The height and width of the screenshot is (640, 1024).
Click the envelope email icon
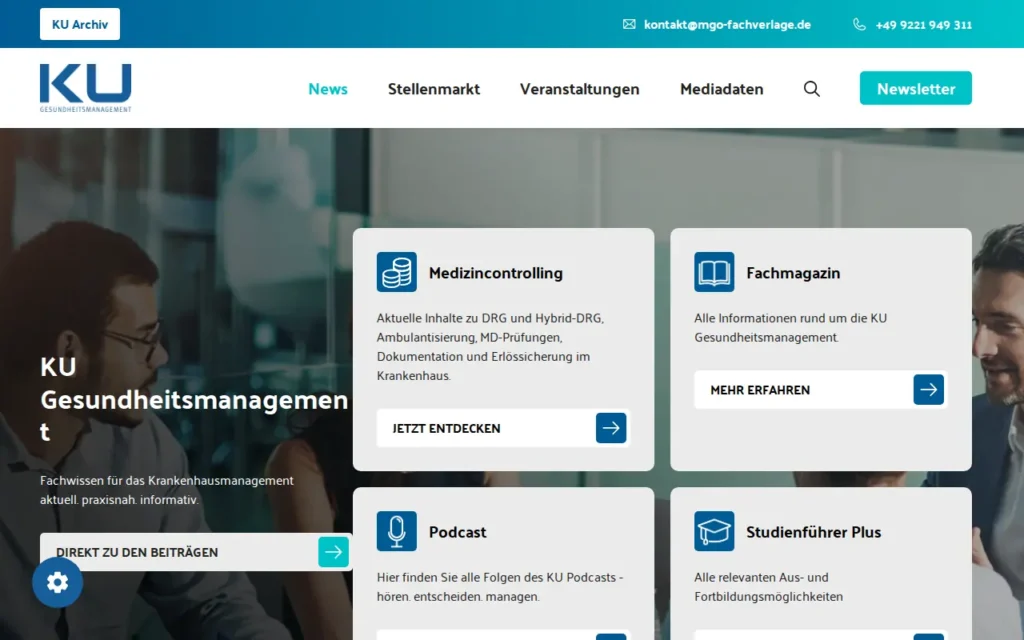629,24
